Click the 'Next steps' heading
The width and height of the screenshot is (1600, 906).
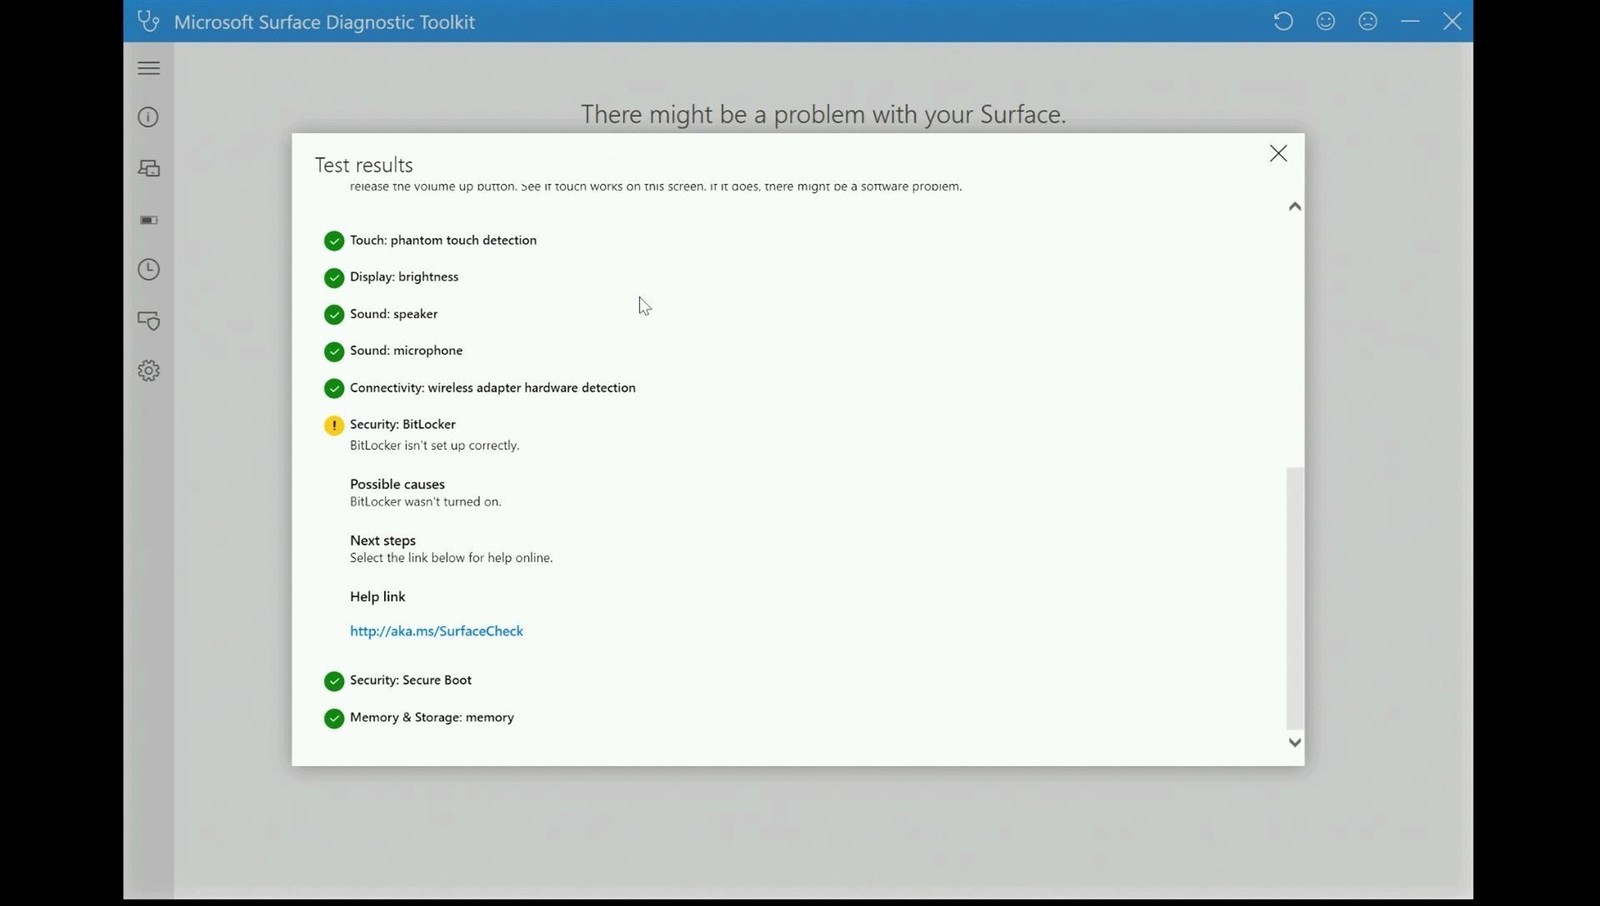[383, 540]
